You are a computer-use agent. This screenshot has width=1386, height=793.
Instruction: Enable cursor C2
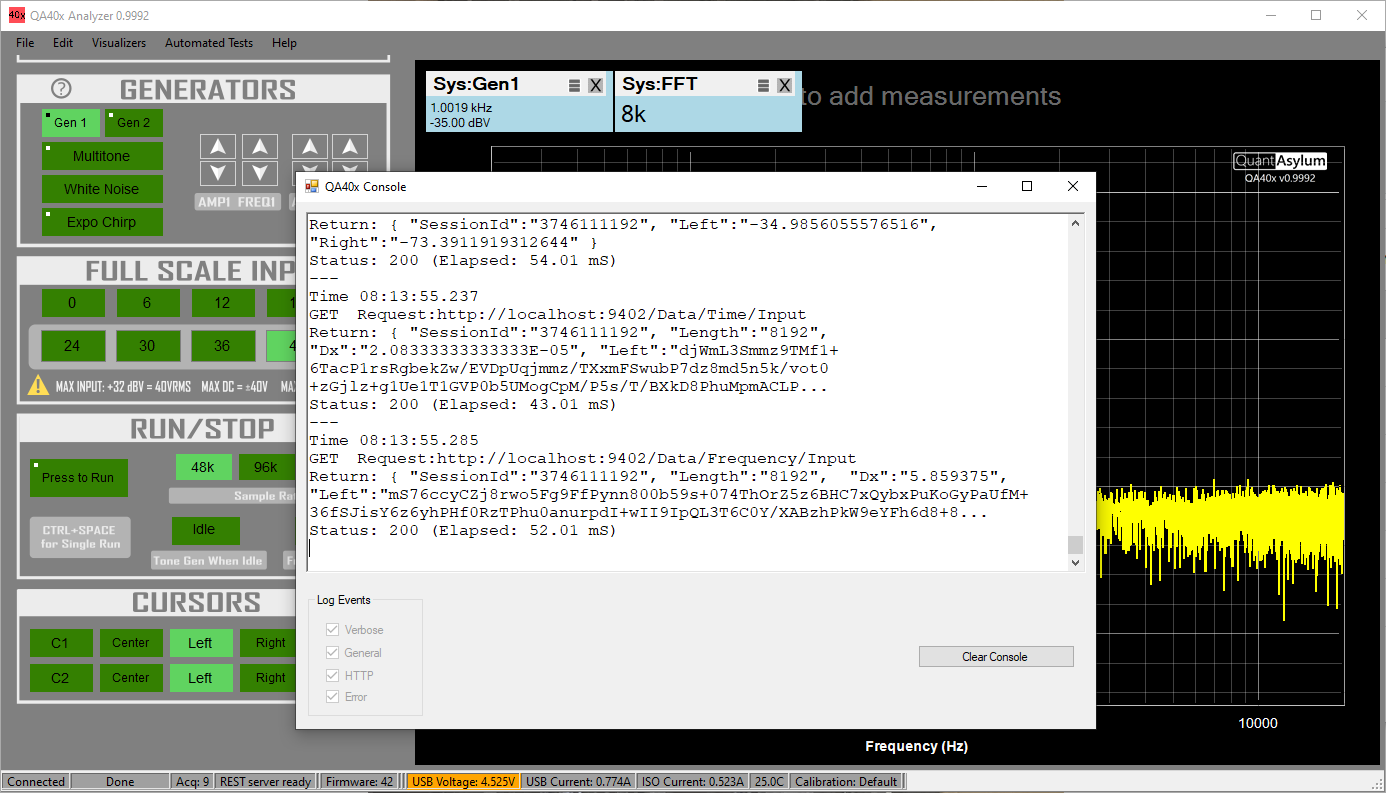click(60, 678)
